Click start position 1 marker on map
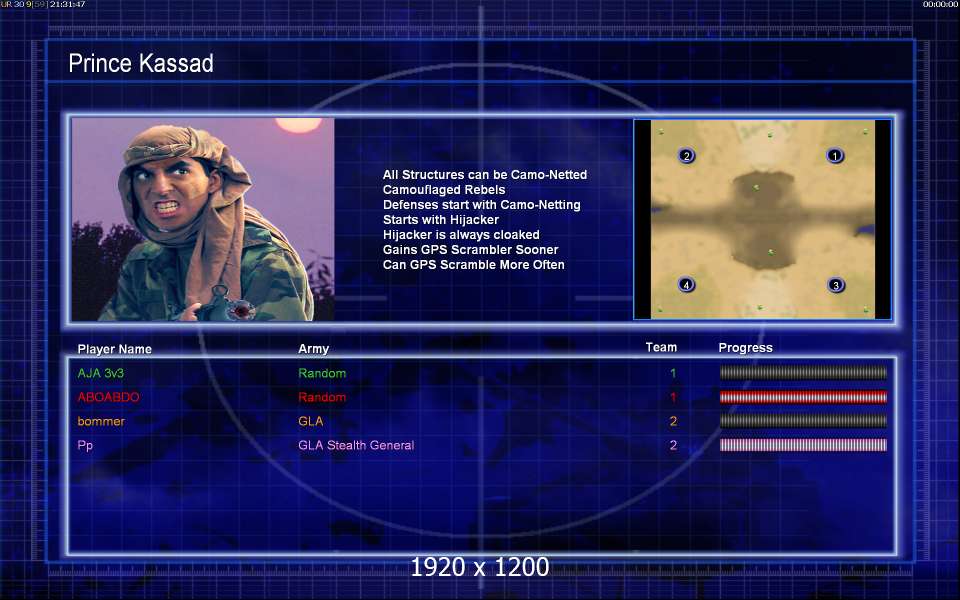Image resolution: width=960 pixels, height=600 pixels. point(834,156)
